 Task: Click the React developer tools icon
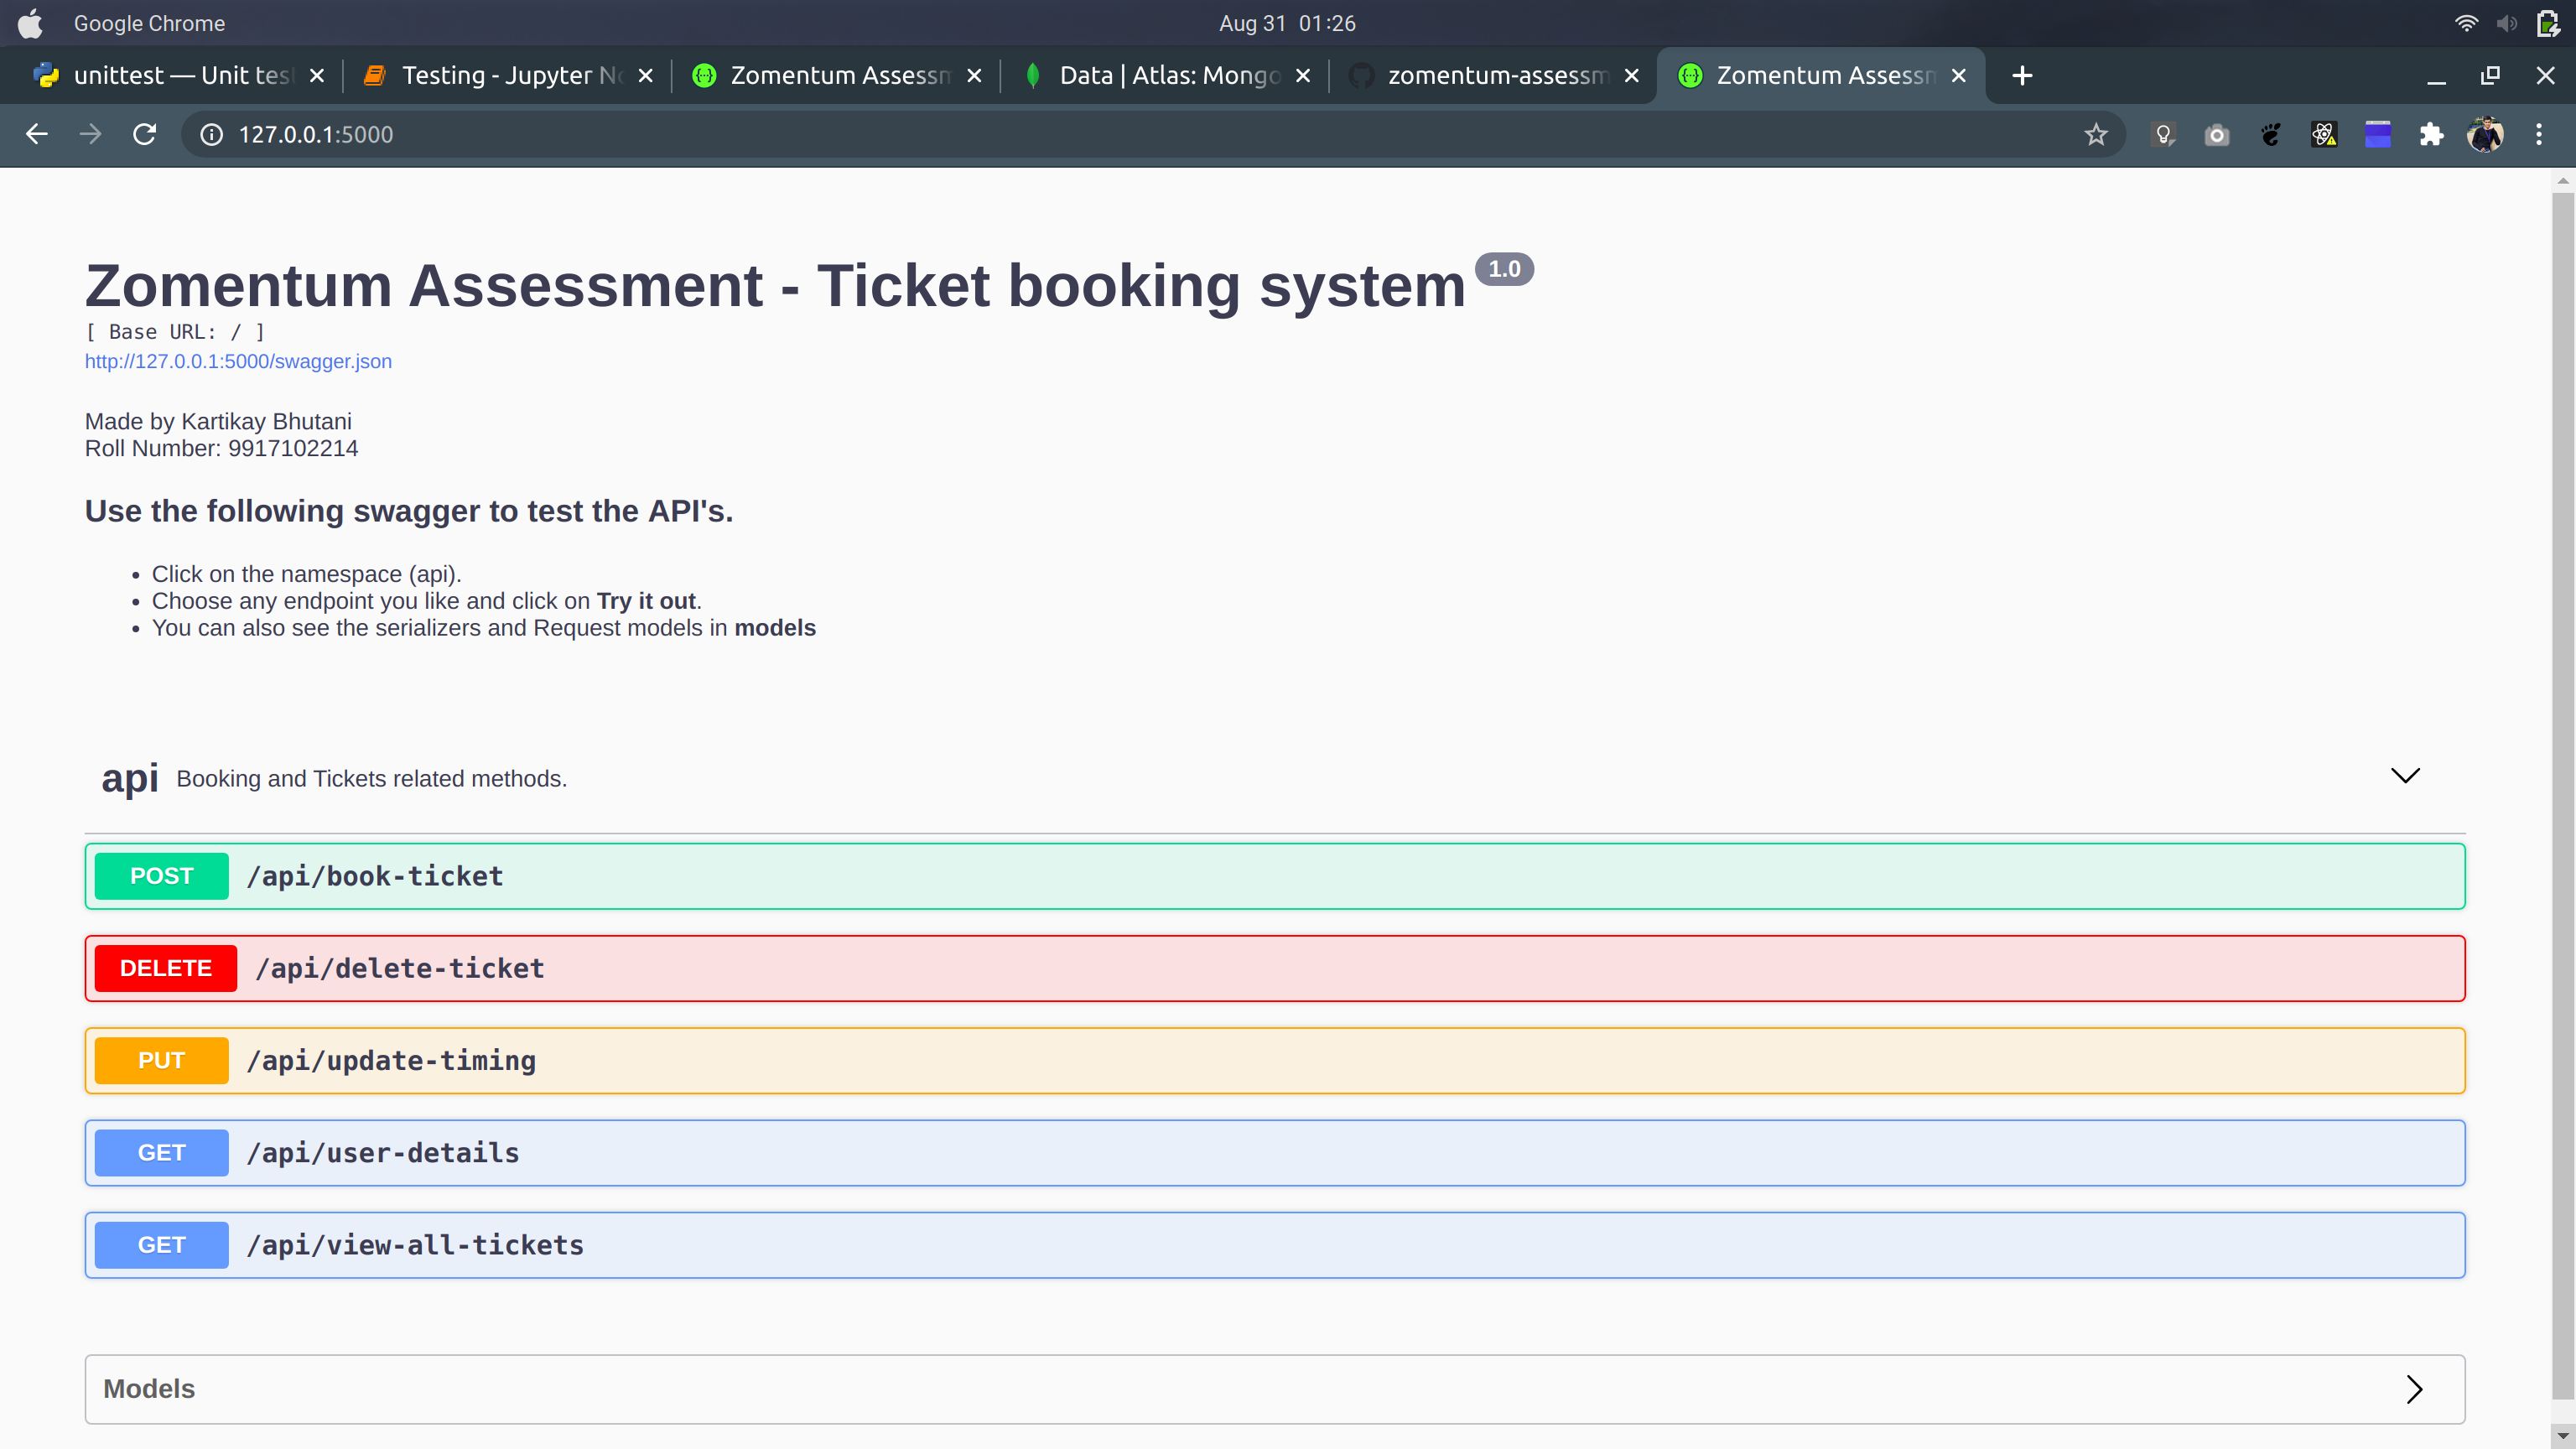pyautogui.click(x=2324, y=134)
